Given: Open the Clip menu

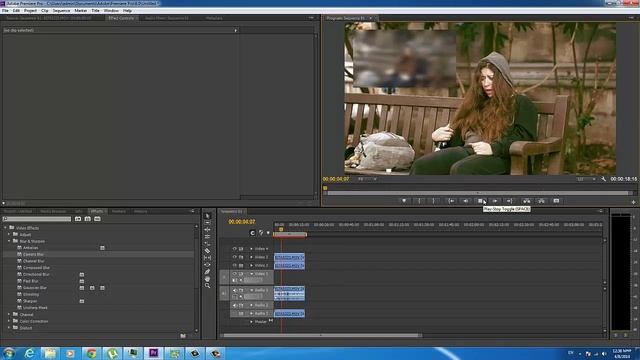Looking at the screenshot, I should (x=44, y=11).
